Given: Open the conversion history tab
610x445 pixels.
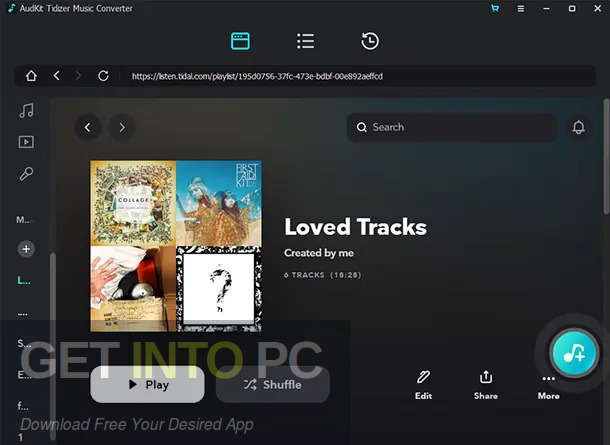Looking at the screenshot, I should [x=370, y=41].
